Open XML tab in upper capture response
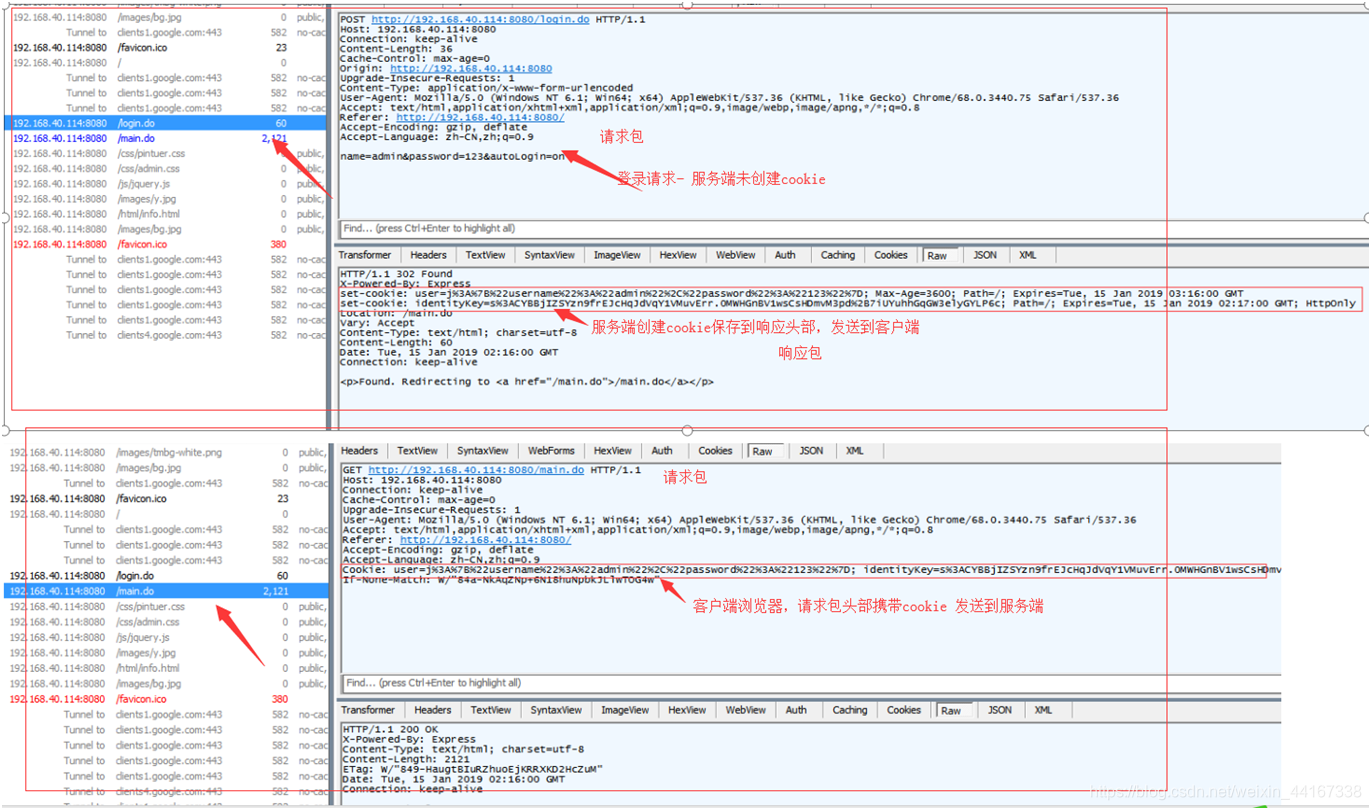Image resolution: width=1371 pixels, height=810 pixels. click(1028, 255)
